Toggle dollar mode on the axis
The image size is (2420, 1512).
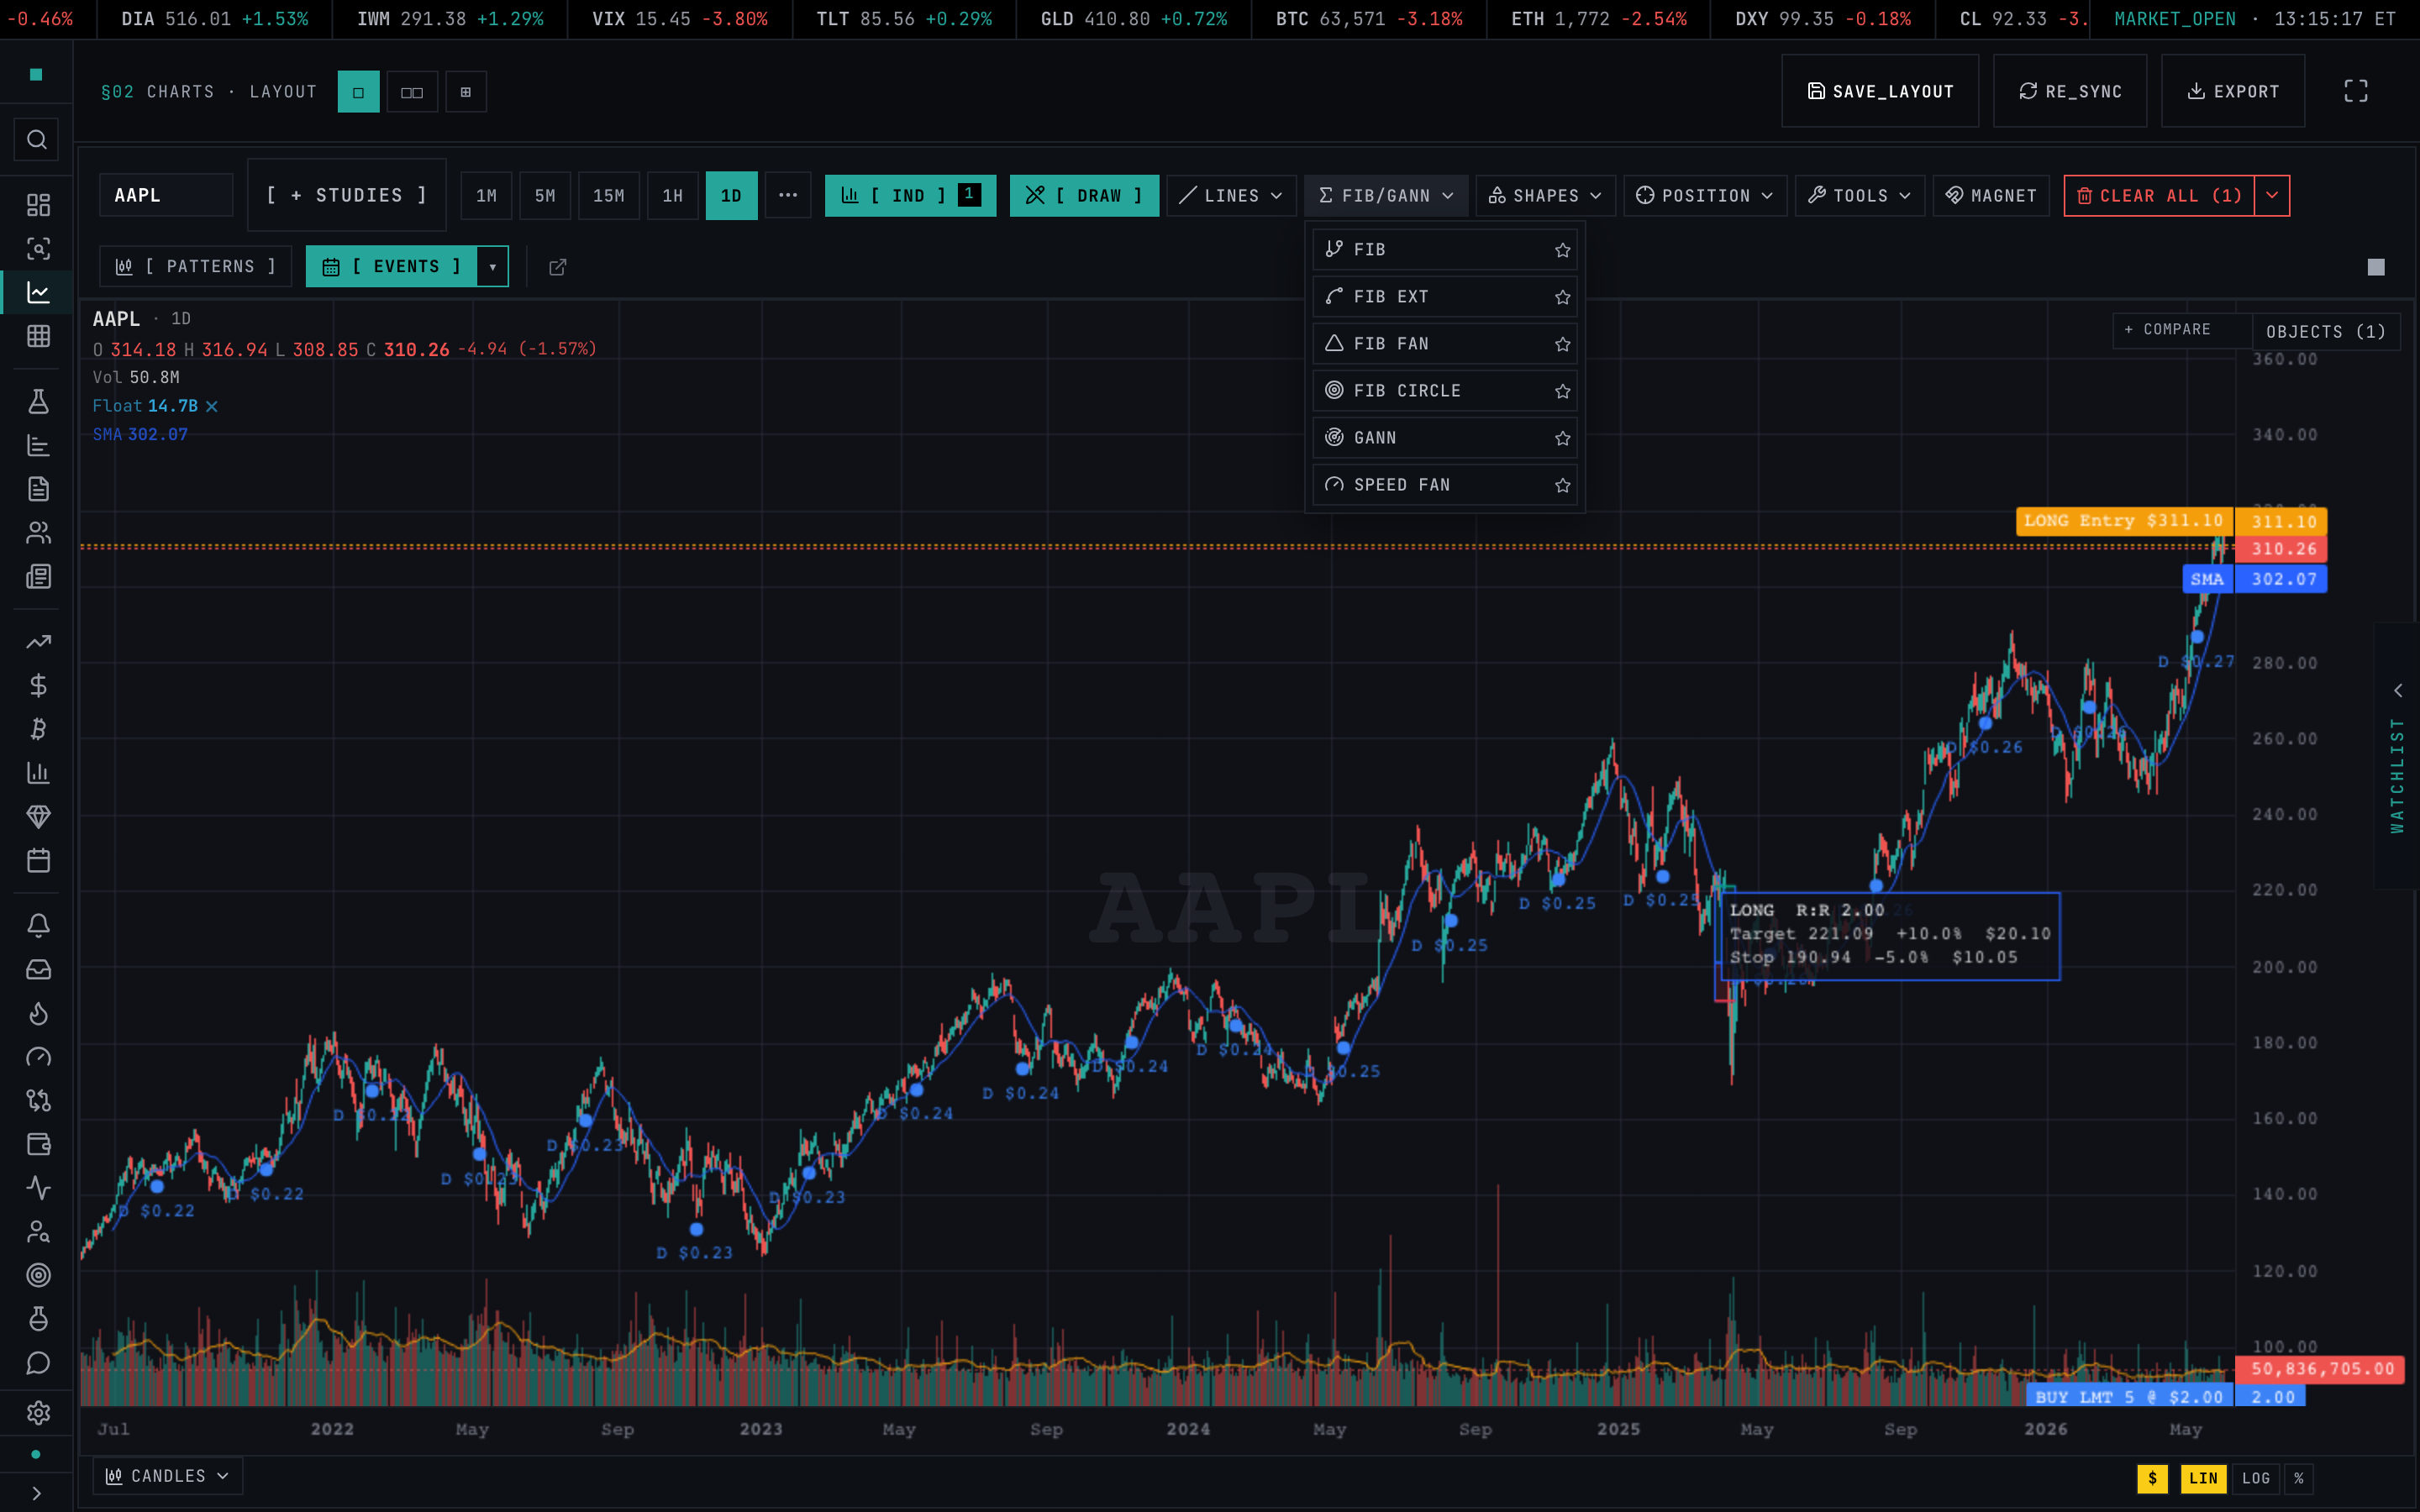[x=2153, y=1478]
